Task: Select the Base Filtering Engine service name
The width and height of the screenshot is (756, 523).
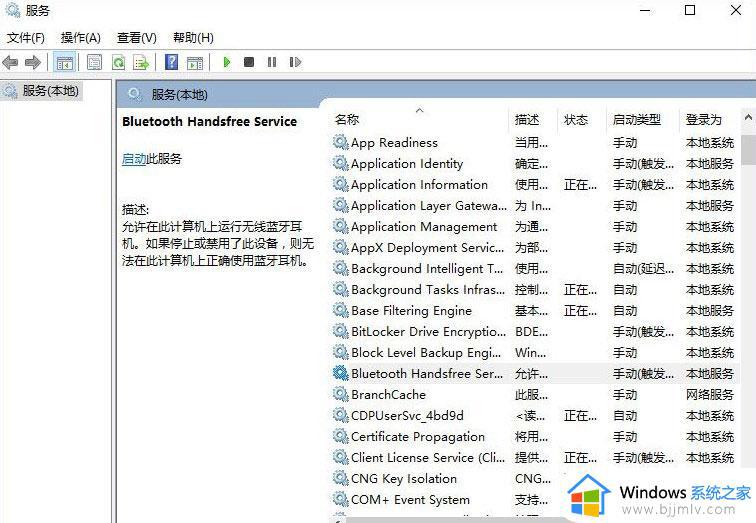Action: pyautogui.click(x=411, y=310)
